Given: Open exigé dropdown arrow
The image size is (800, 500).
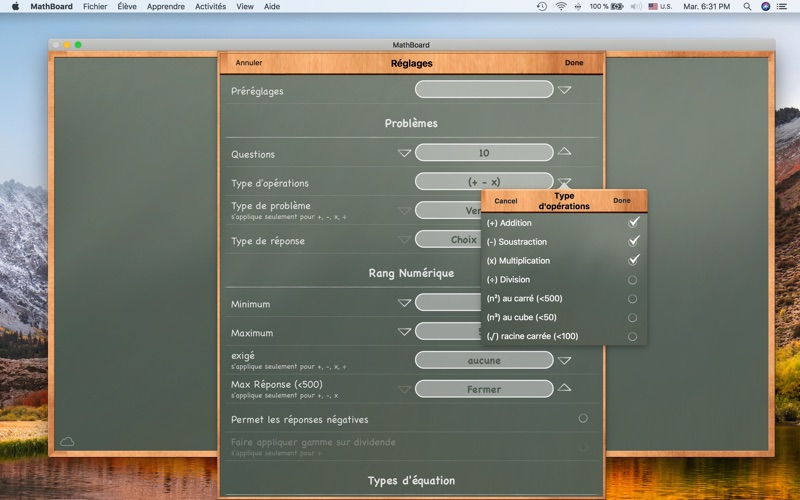Looking at the screenshot, I should 564,360.
